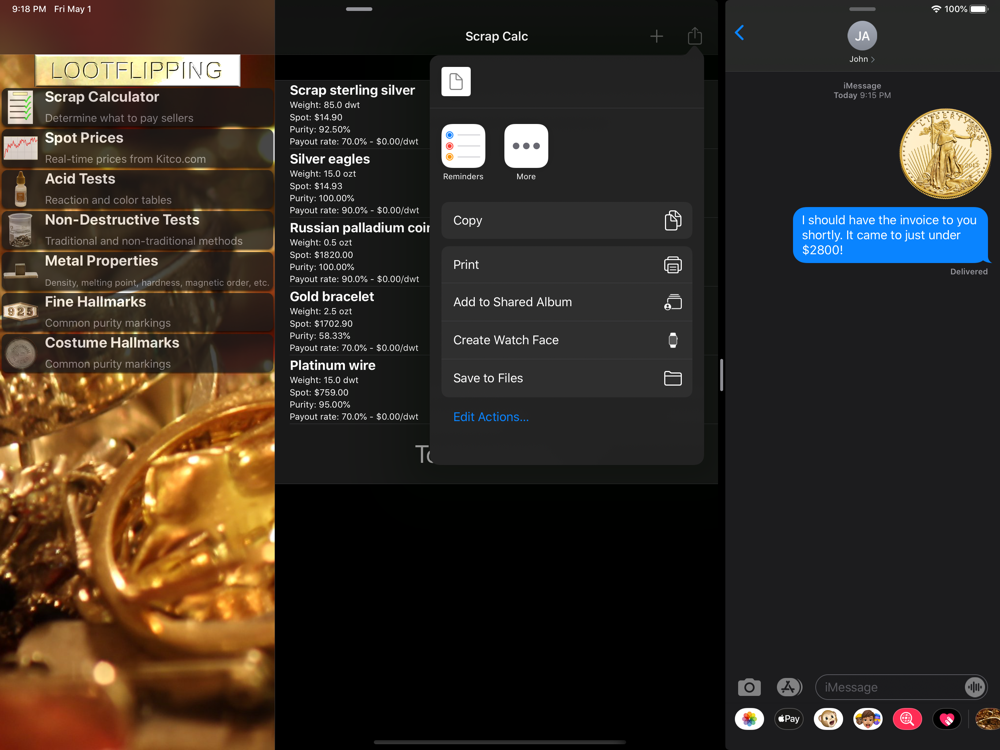Screen dimensions: 1000x750
Task: Tap the status bar clock reading 9:18 PM
Action: click(29, 9)
